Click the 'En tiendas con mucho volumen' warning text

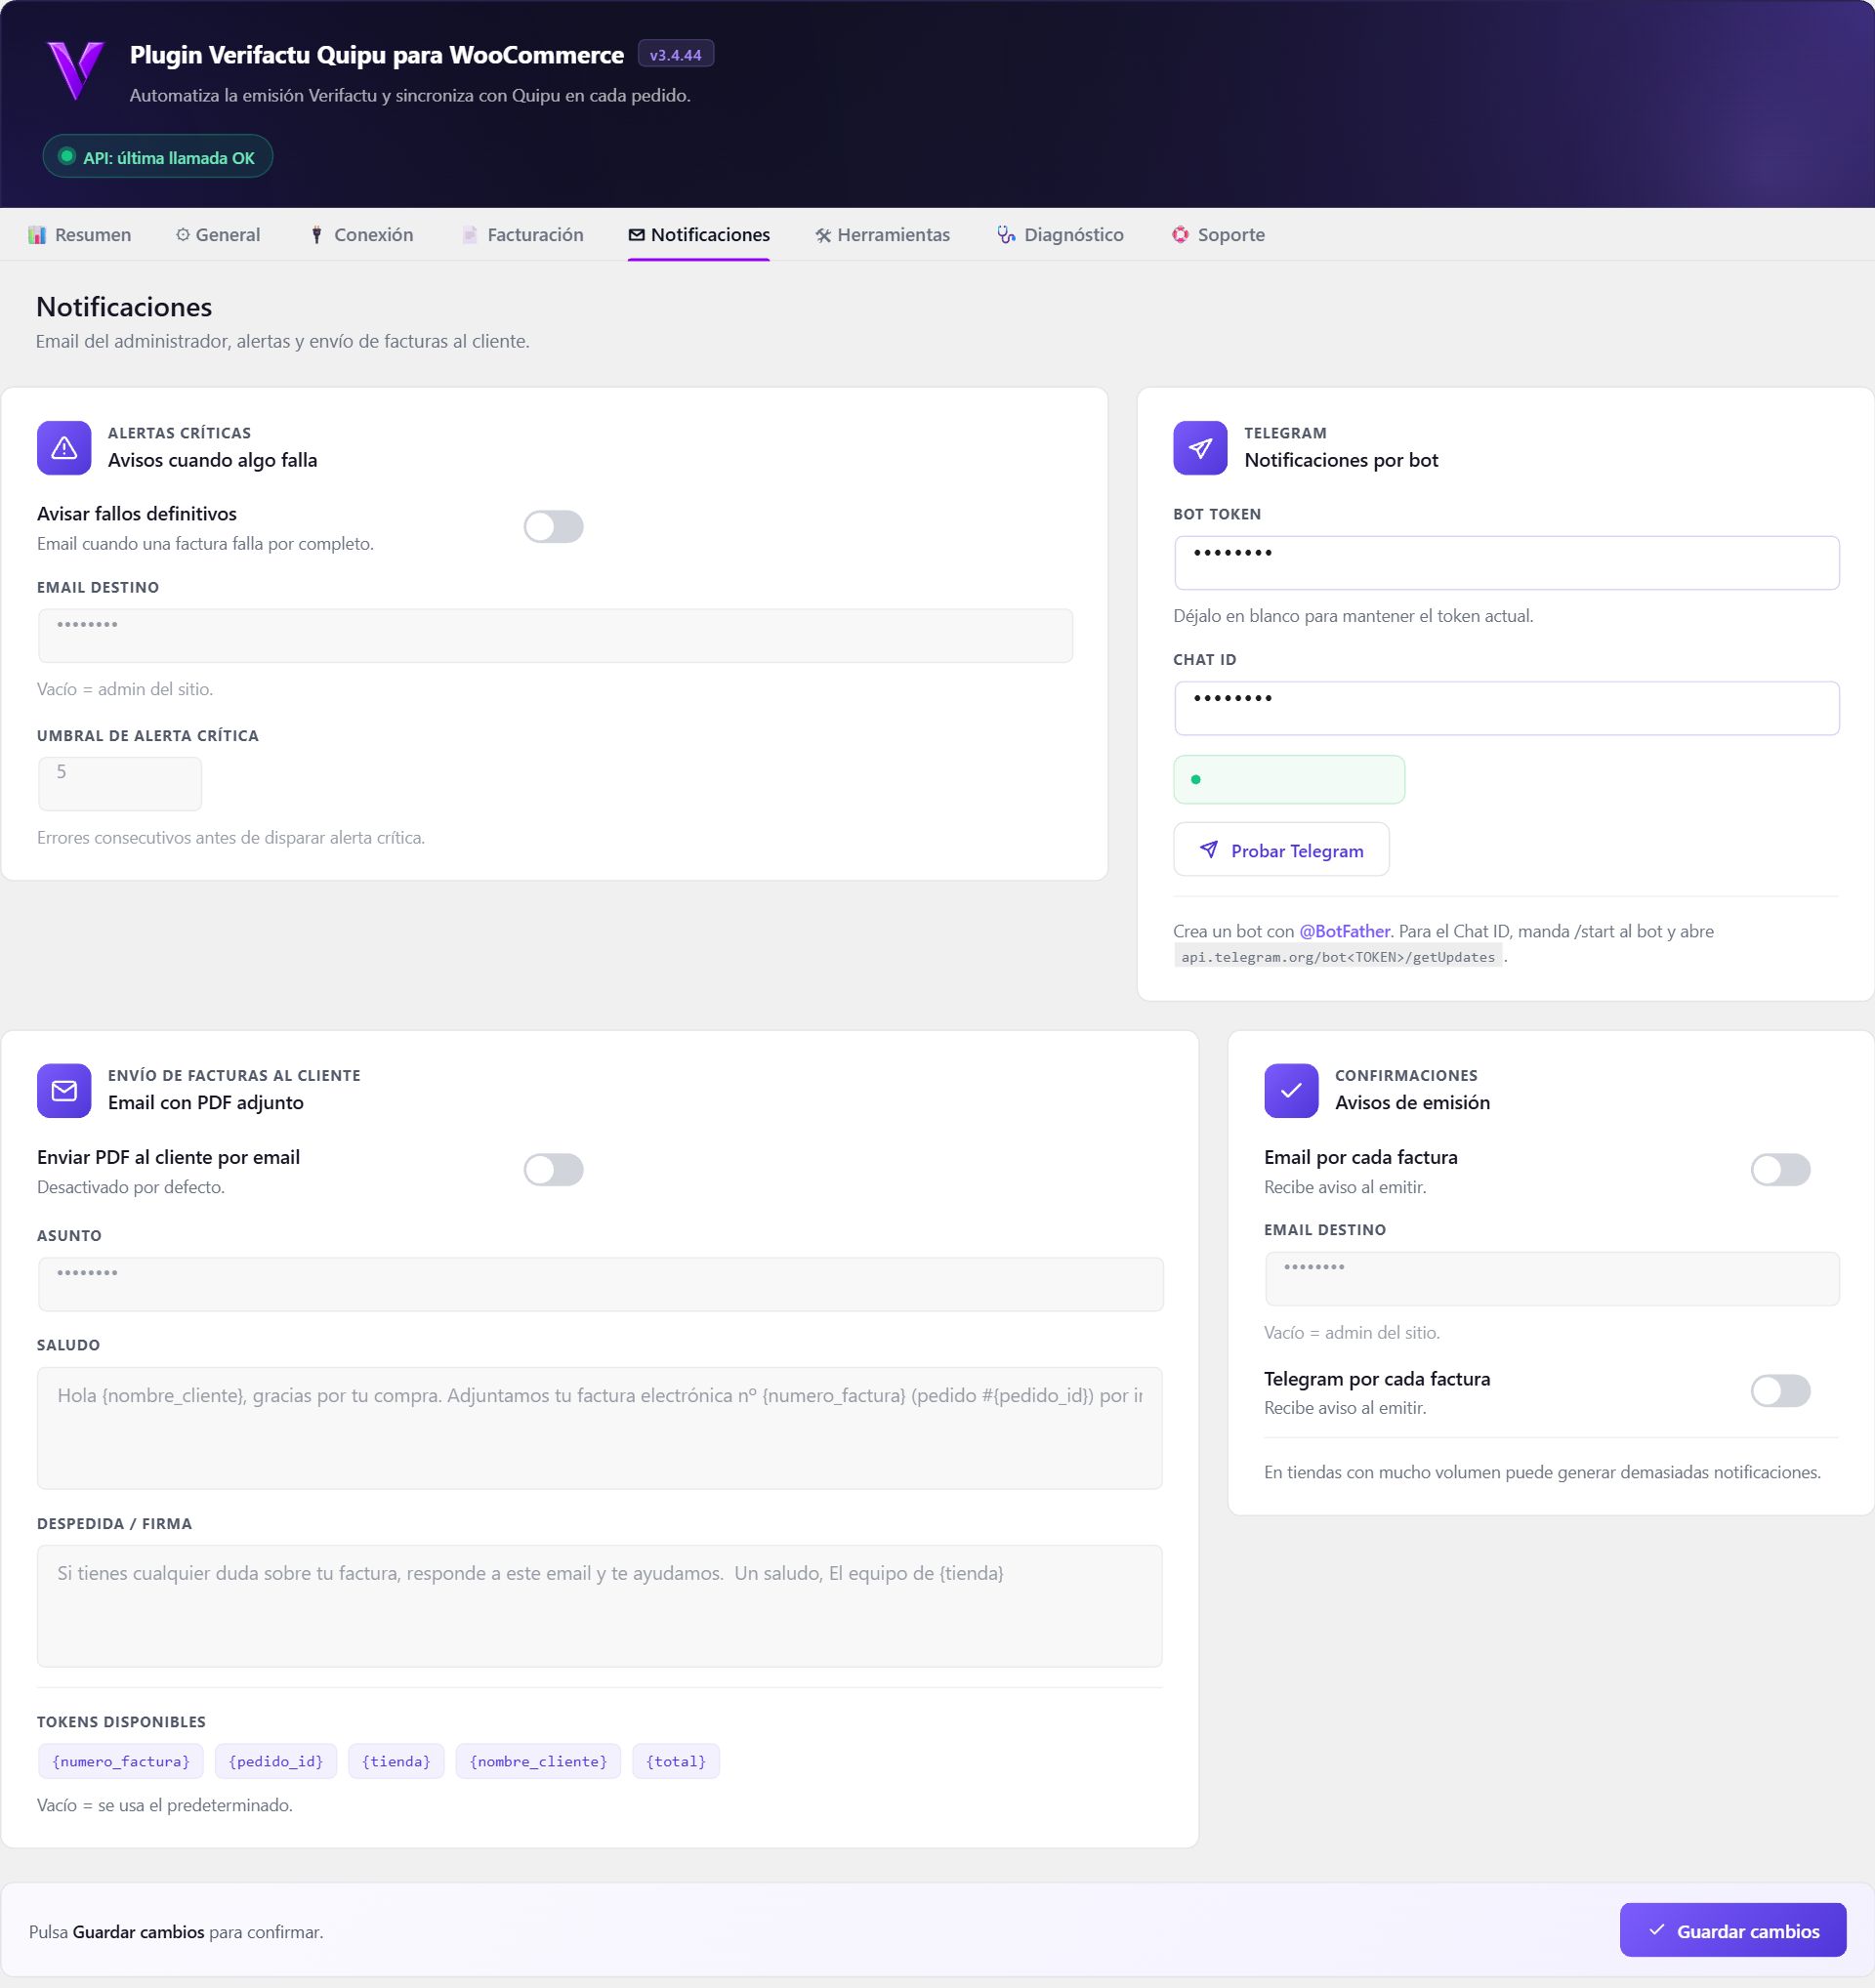coord(1542,1472)
